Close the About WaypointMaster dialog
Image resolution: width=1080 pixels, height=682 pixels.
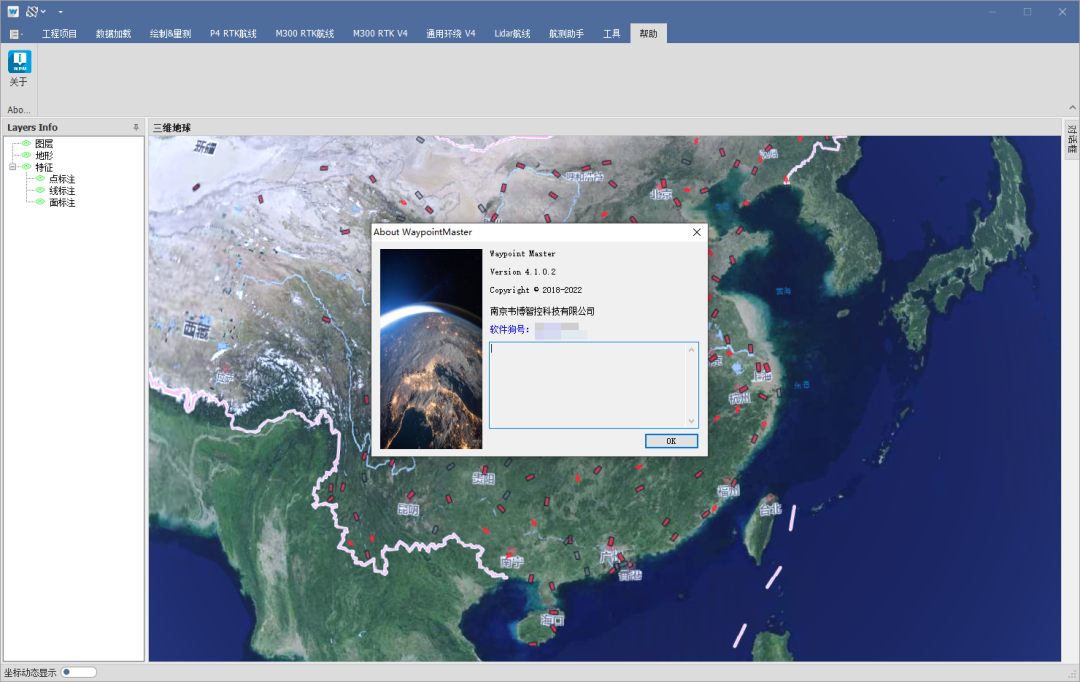click(696, 232)
